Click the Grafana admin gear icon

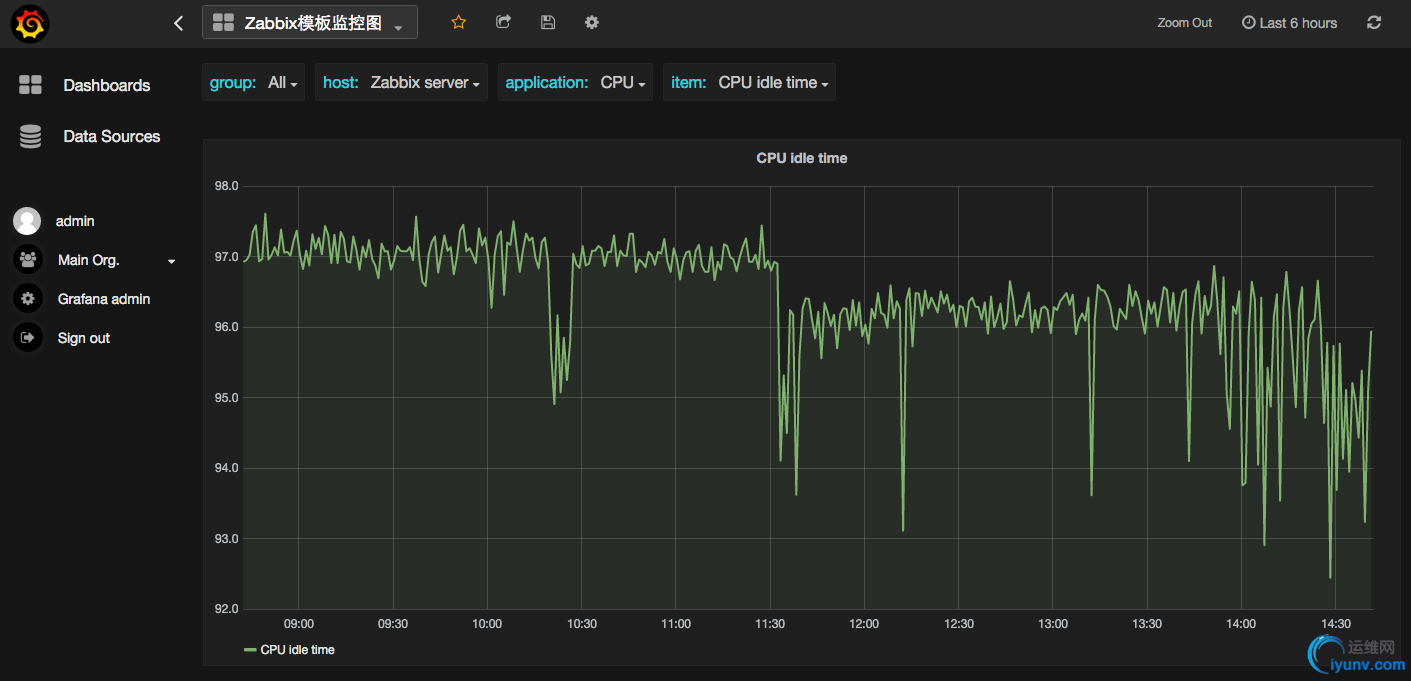[x=28, y=299]
